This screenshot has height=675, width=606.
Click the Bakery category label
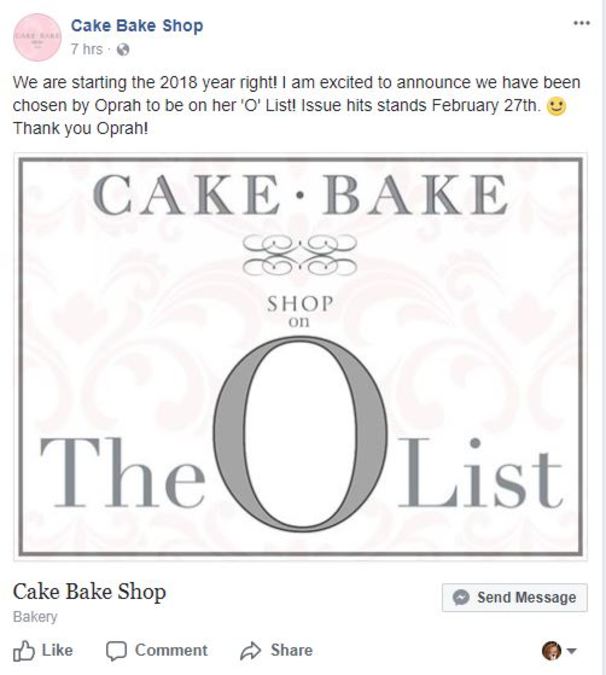point(34,617)
